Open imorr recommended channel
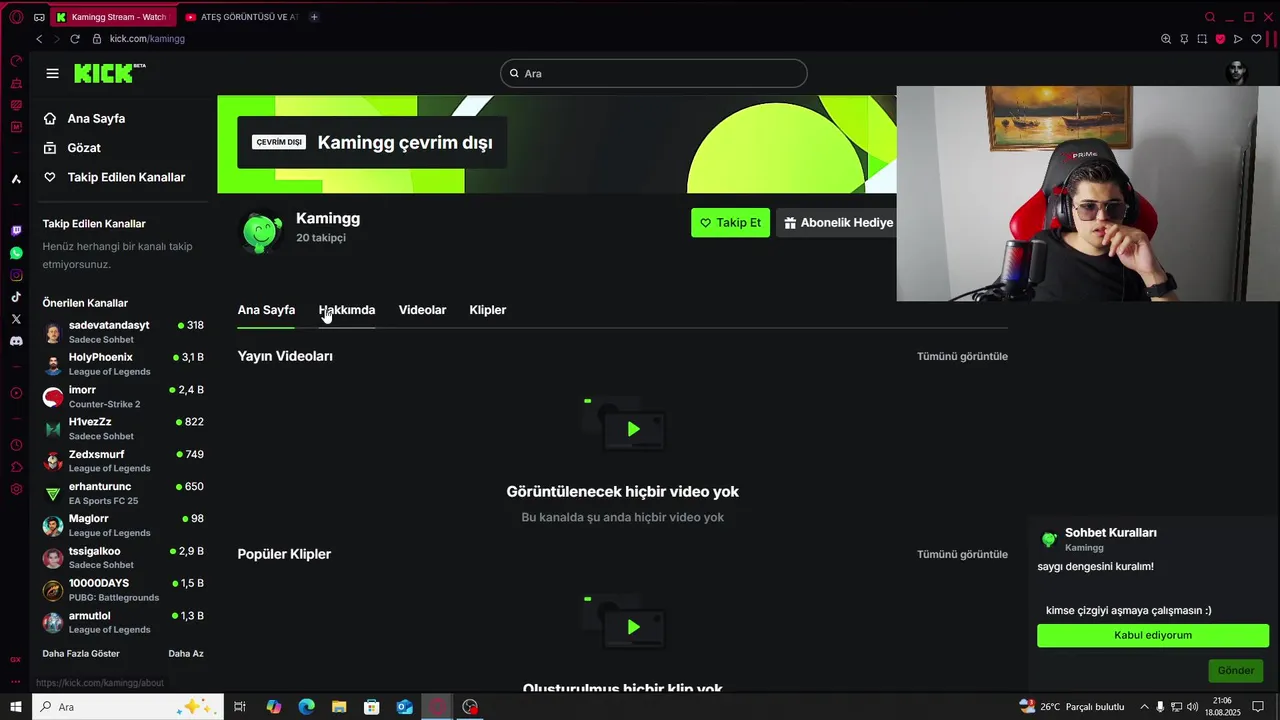This screenshot has height=720, width=1280. 123,397
